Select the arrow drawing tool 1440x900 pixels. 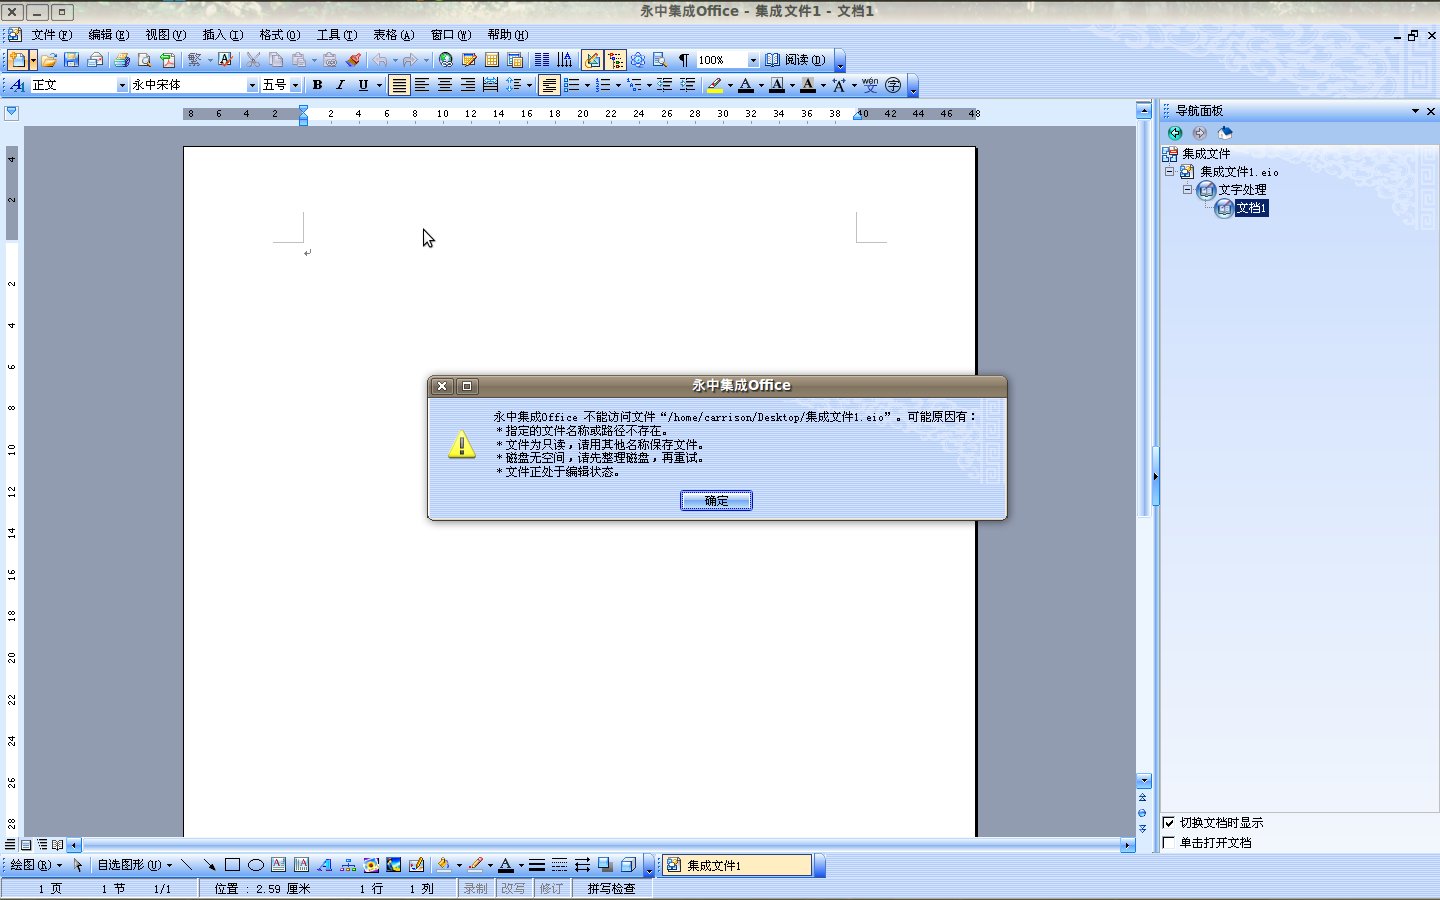(x=209, y=865)
